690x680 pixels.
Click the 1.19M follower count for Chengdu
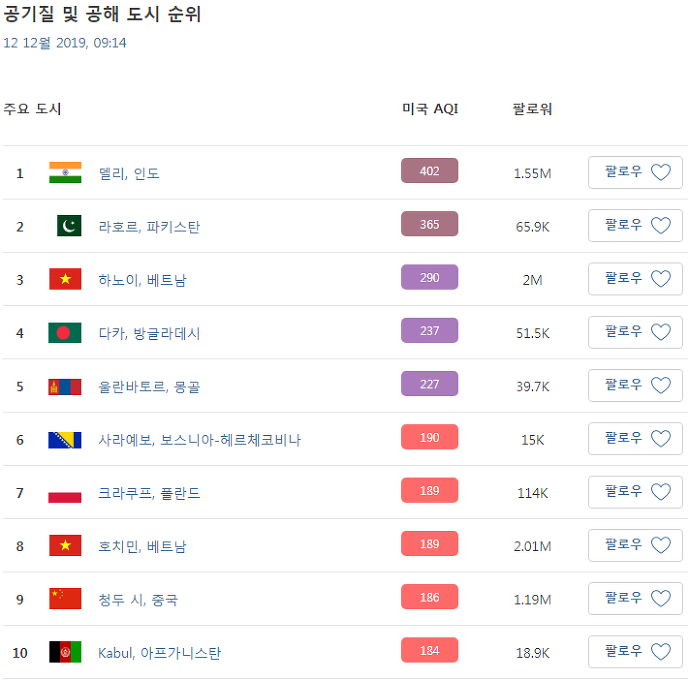coord(532,600)
